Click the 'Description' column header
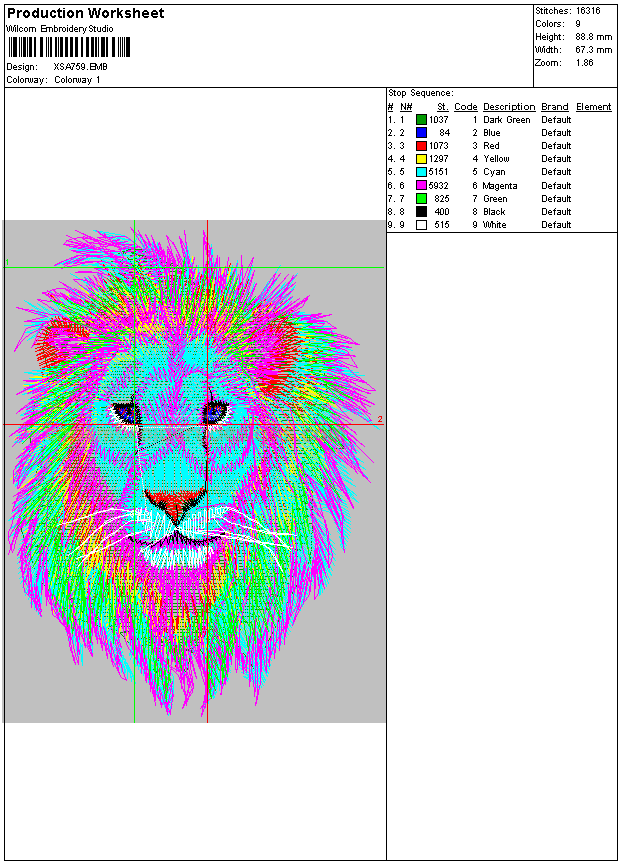 (509, 107)
